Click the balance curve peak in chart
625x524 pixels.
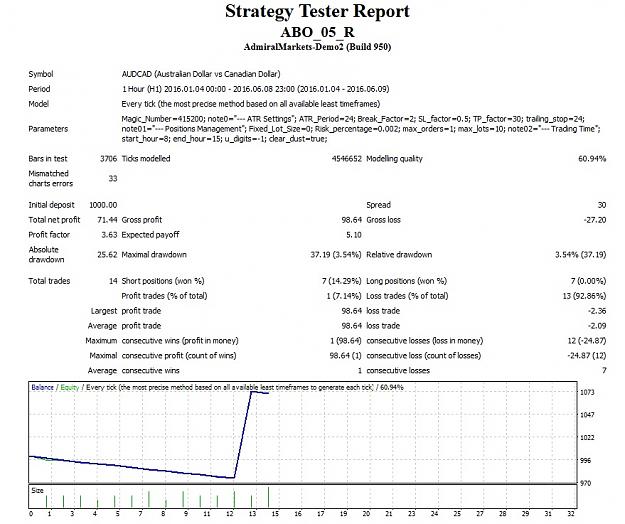coord(252,393)
